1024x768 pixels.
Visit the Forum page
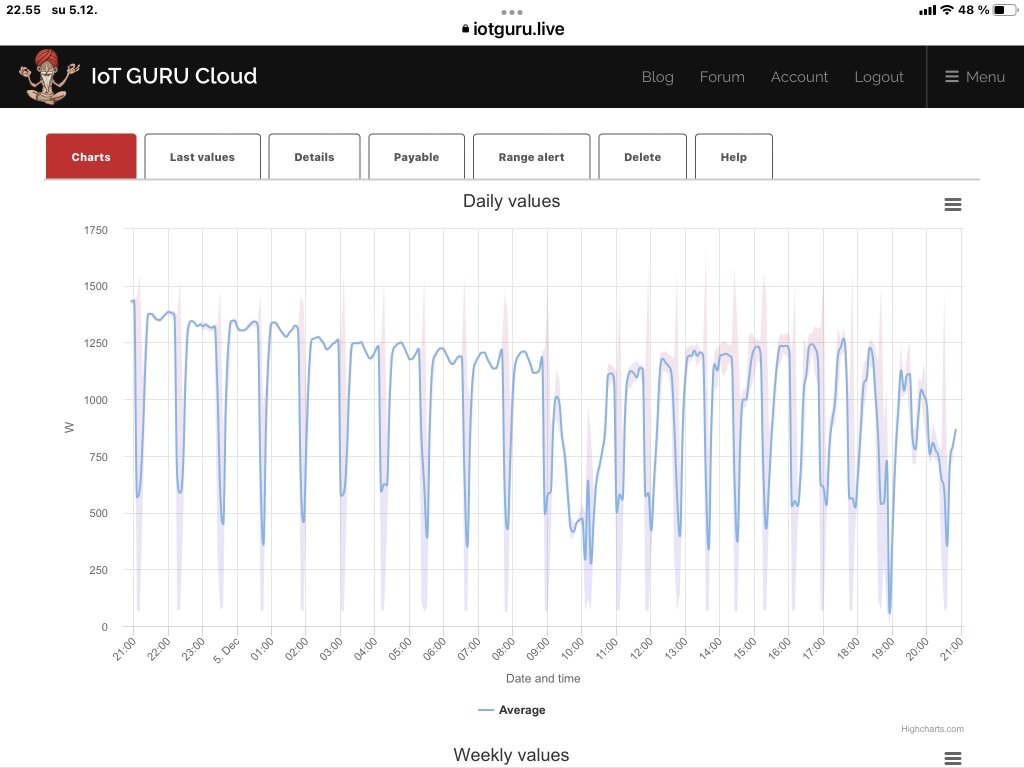point(722,77)
